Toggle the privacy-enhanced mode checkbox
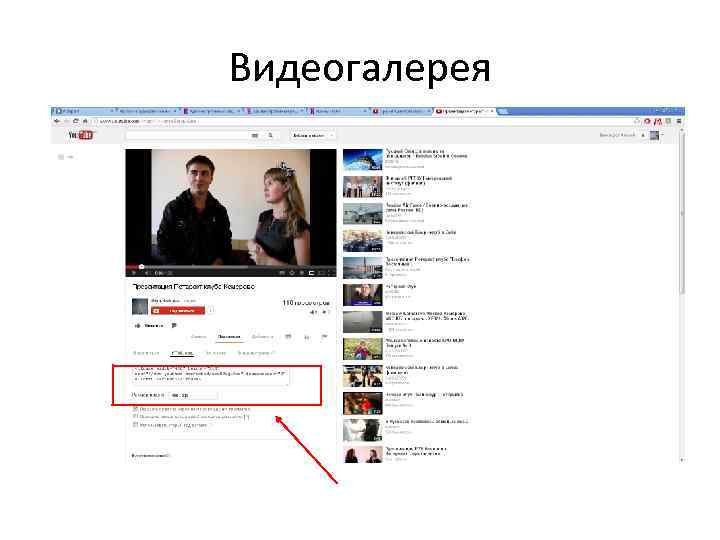The image size is (720, 540). 135,417
